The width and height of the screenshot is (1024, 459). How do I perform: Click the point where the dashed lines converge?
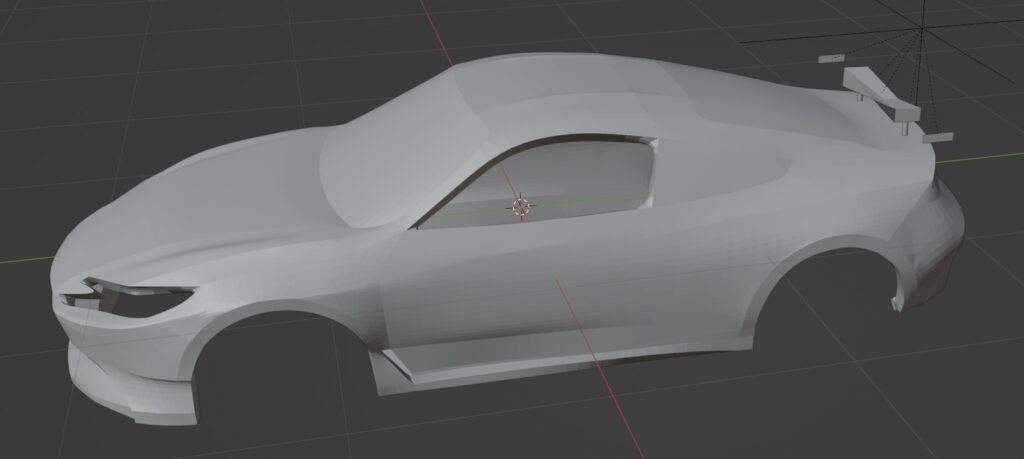pos(921,31)
